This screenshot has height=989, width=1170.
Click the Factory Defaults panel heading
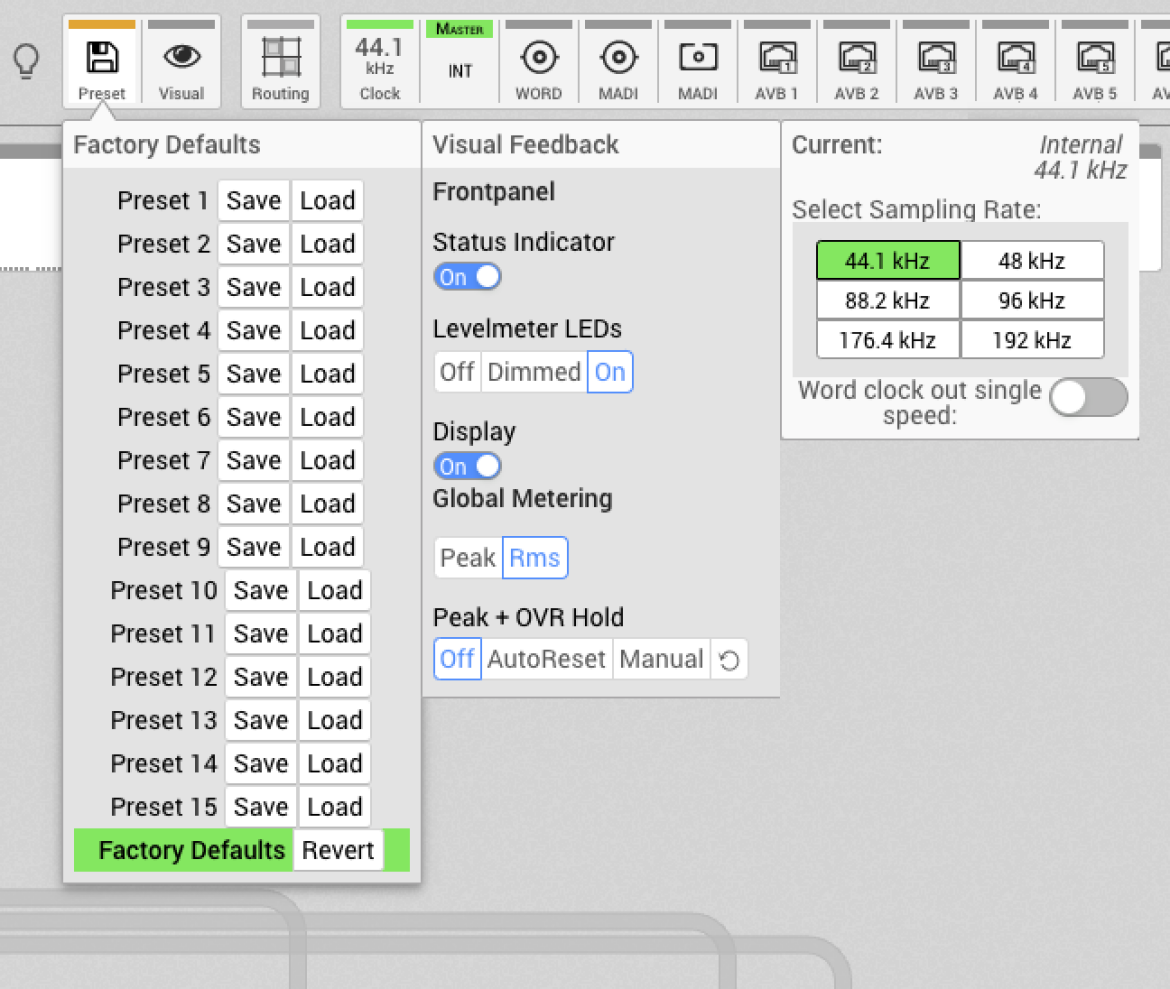coord(167,145)
